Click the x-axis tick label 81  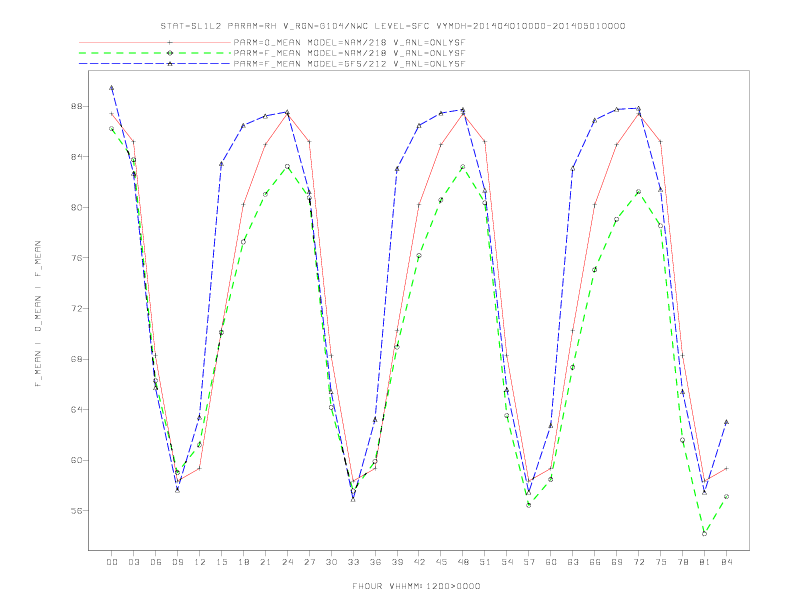point(705,562)
